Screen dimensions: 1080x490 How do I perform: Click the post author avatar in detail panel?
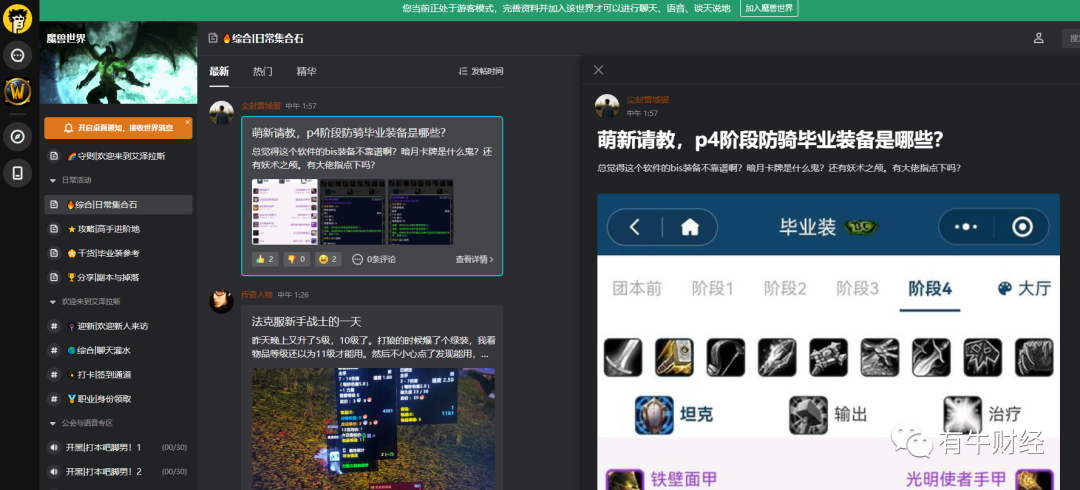[607, 106]
